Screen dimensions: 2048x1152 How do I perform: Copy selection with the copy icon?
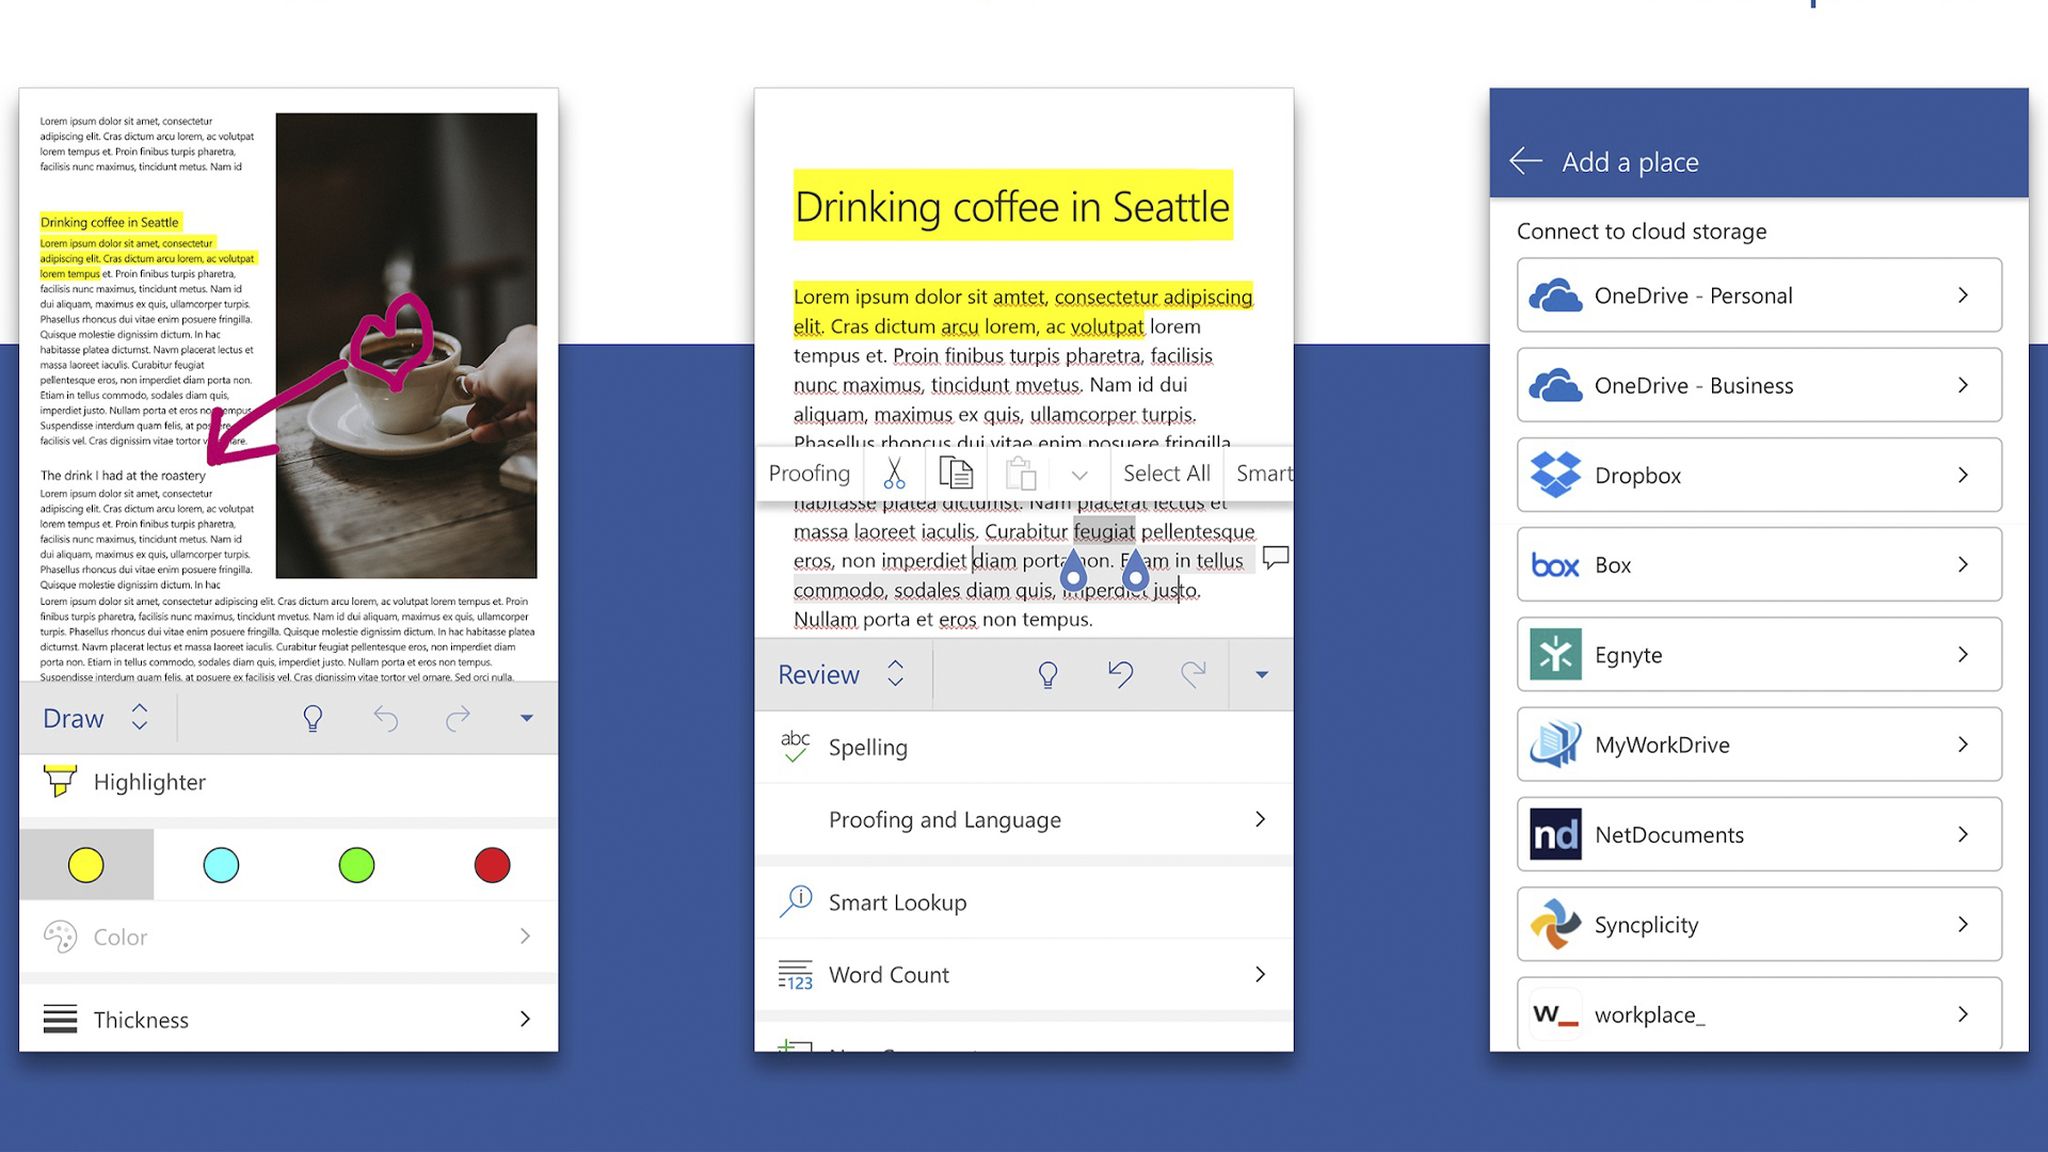tap(956, 472)
